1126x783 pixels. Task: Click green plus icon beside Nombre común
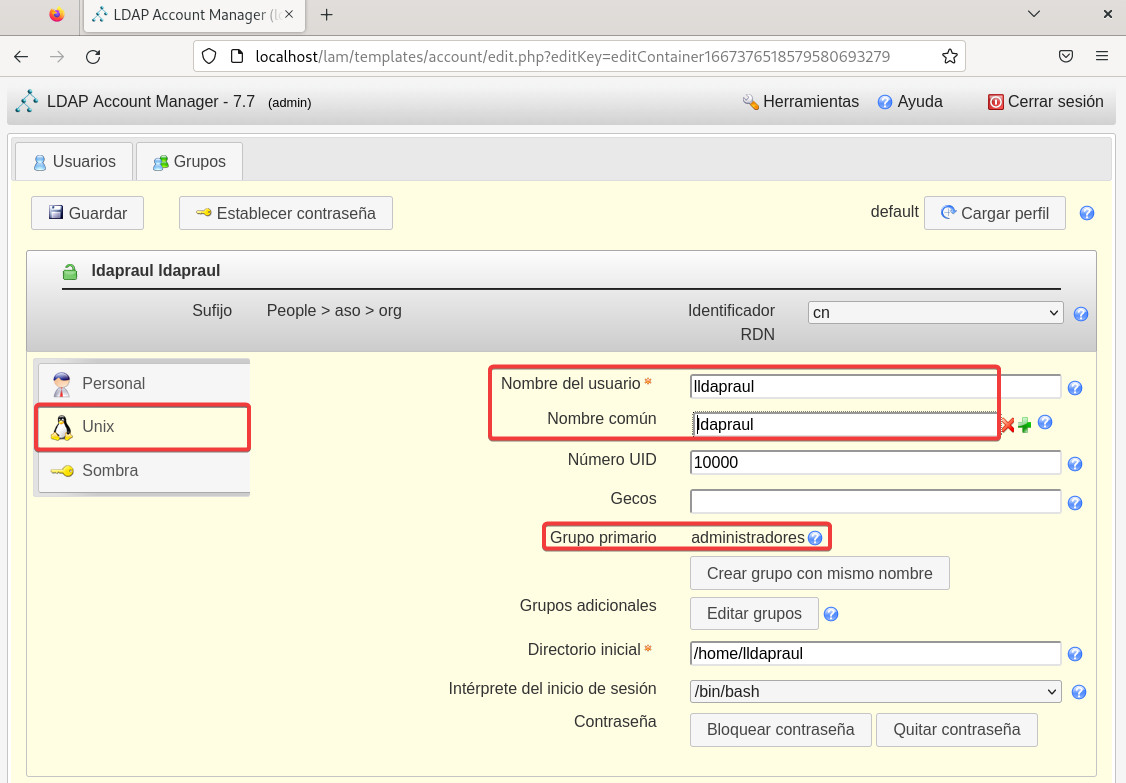(x=1025, y=425)
